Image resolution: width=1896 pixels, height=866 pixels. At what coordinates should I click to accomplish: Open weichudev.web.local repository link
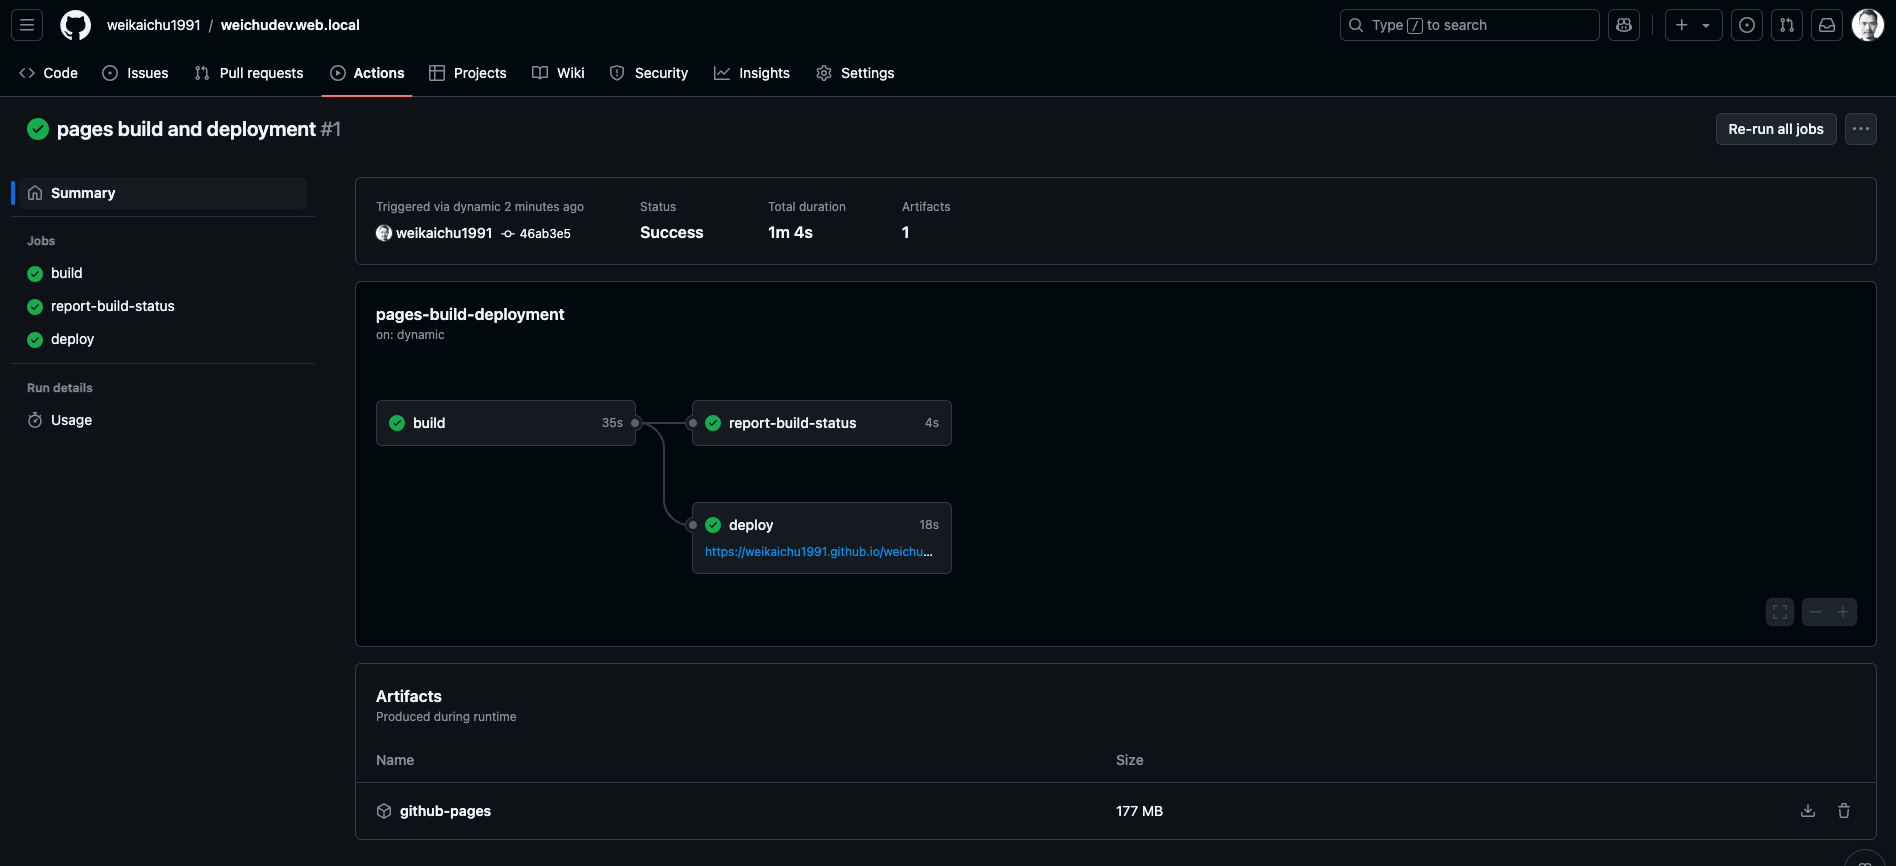pos(290,25)
